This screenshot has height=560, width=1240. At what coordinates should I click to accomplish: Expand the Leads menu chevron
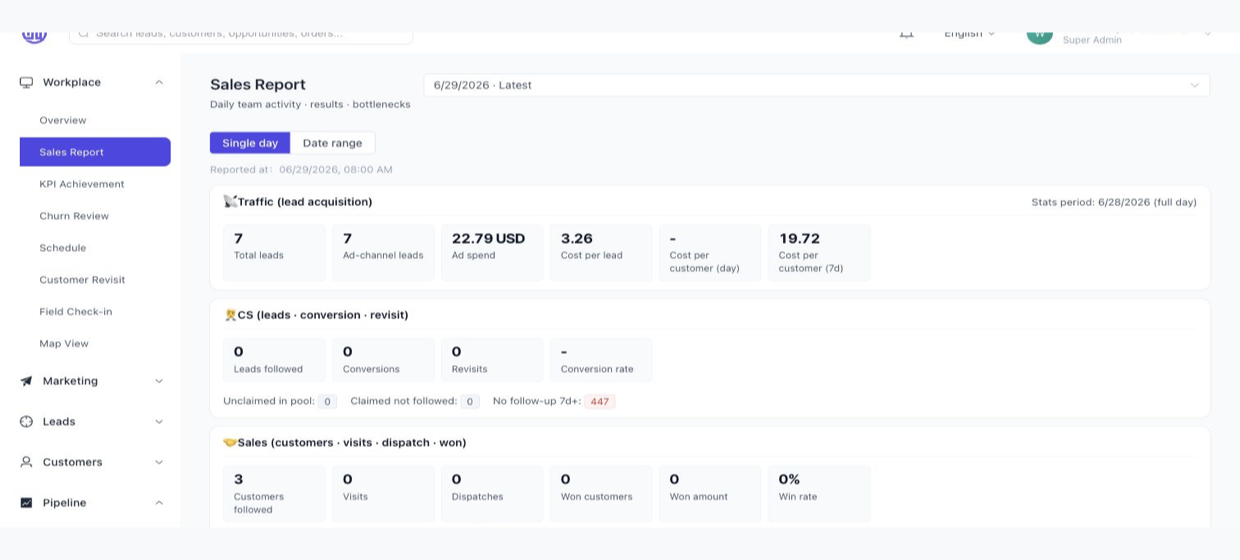point(159,422)
